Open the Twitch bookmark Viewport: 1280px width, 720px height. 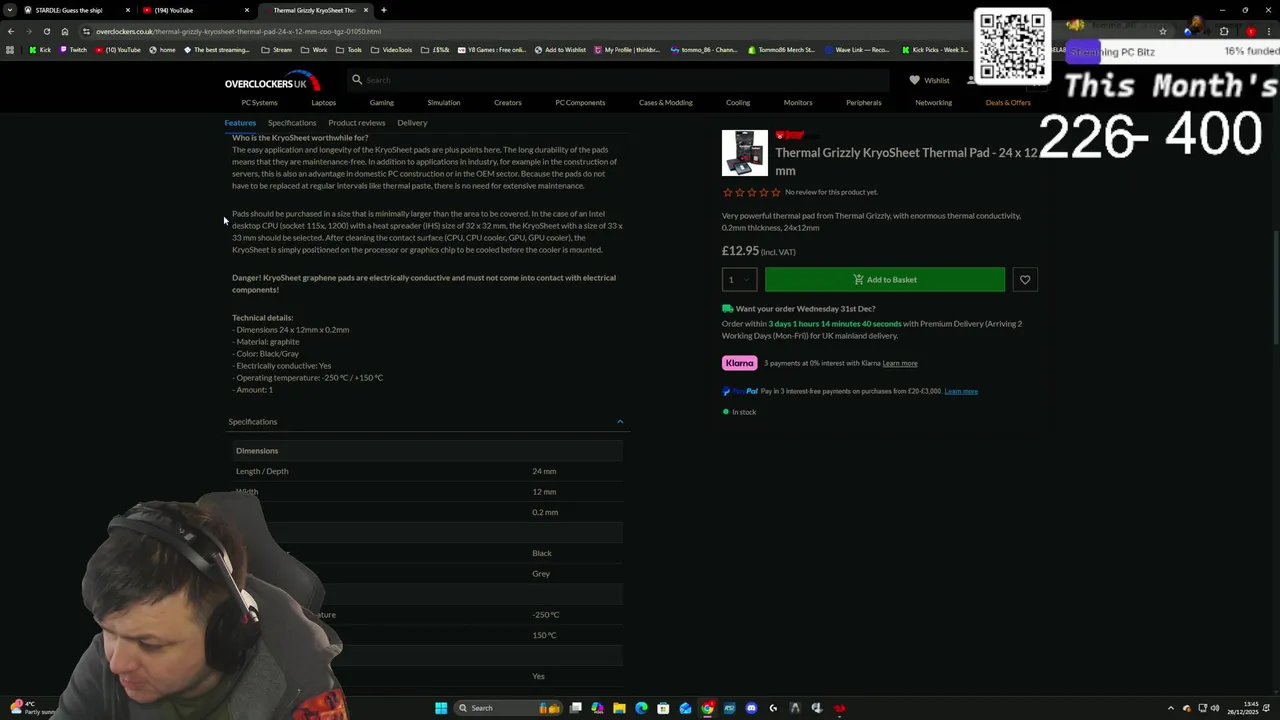point(72,50)
